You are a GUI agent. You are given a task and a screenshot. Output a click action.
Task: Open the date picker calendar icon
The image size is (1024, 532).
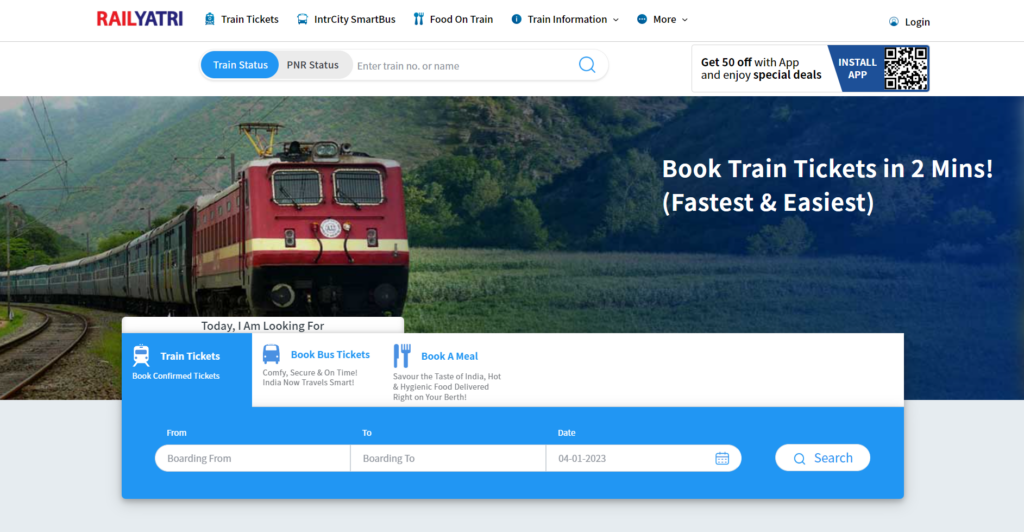tap(722, 458)
